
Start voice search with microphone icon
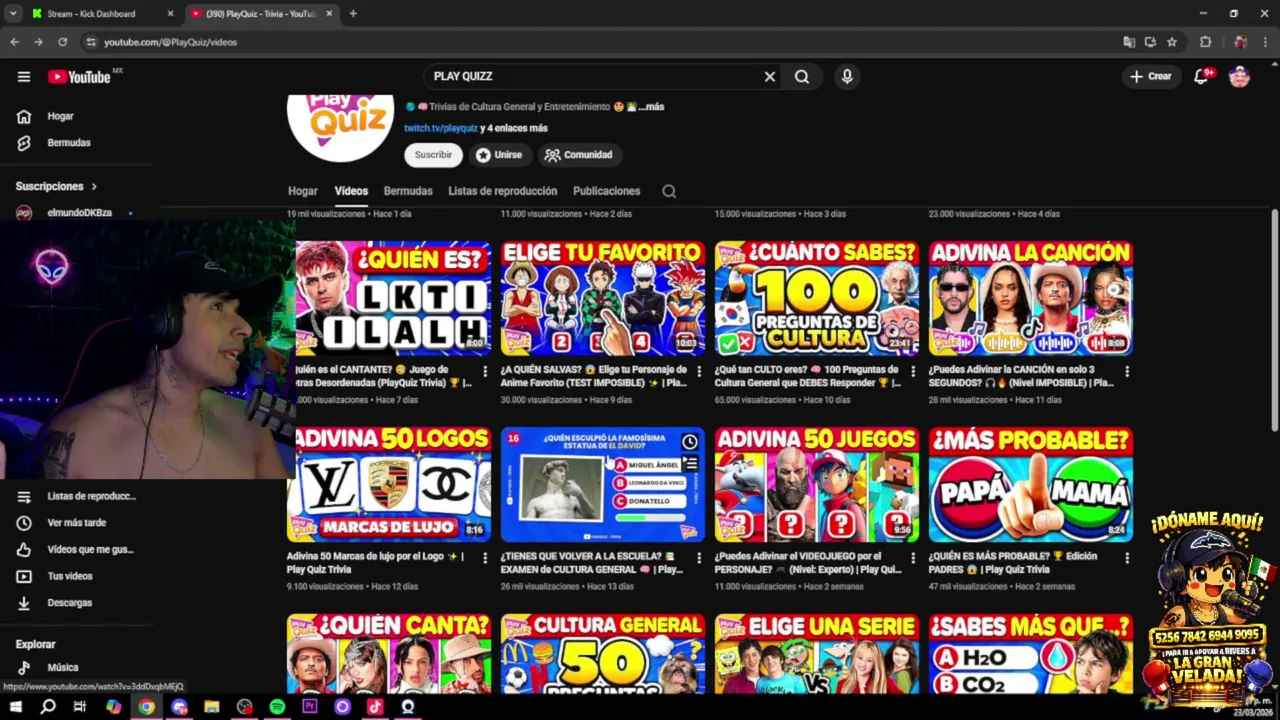pyautogui.click(x=847, y=76)
